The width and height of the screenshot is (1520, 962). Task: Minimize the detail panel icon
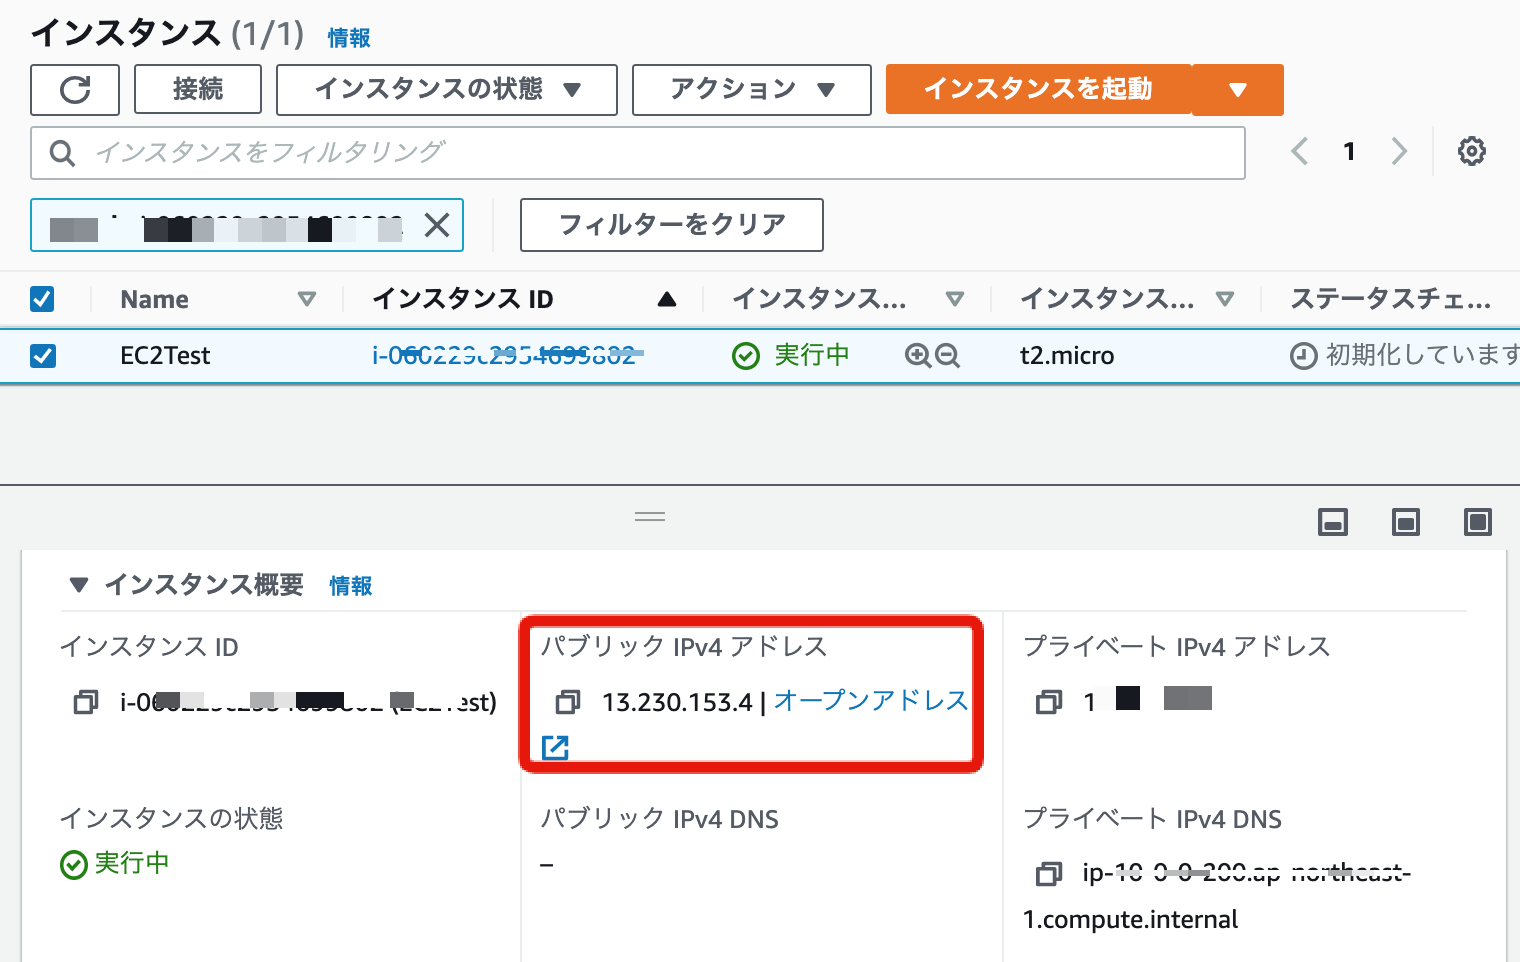tap(1333, 522)
